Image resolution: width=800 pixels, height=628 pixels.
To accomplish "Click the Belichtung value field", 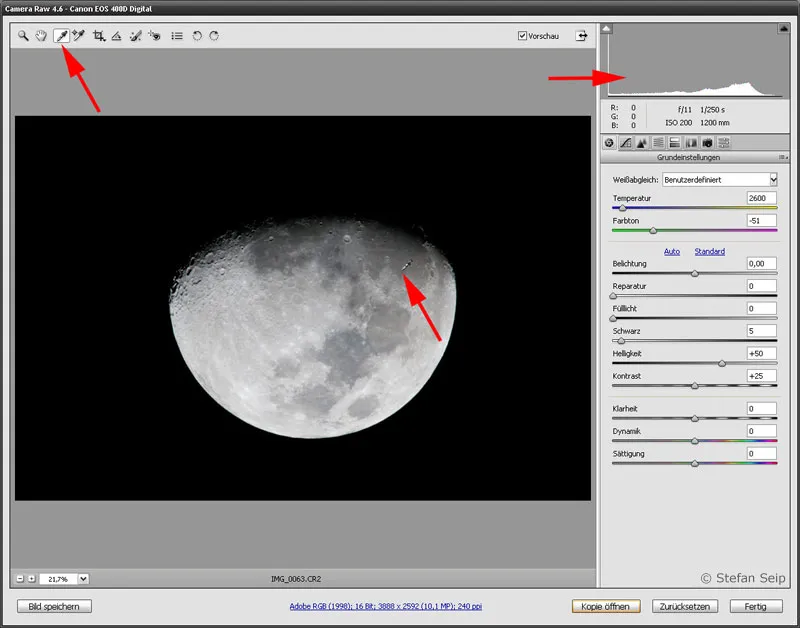I will pyautogui.click(x=762, y=263).
